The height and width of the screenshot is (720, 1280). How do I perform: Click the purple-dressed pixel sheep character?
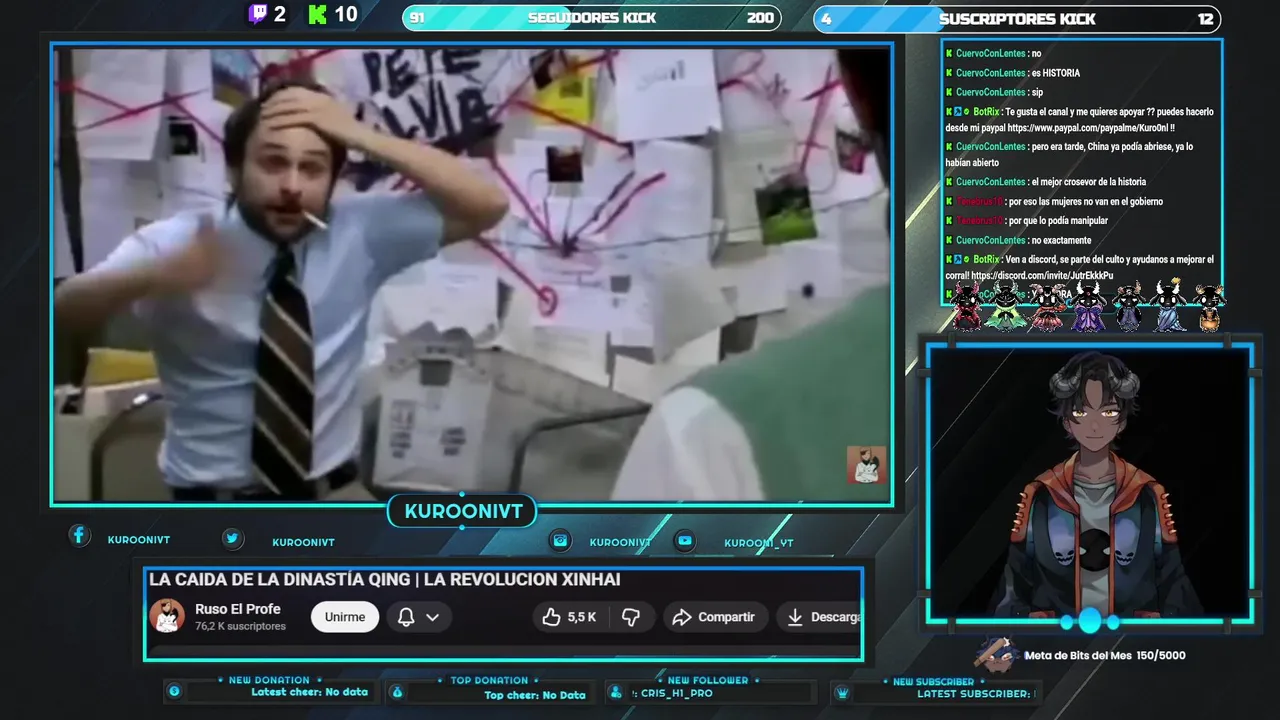(x=1088, y=307)
